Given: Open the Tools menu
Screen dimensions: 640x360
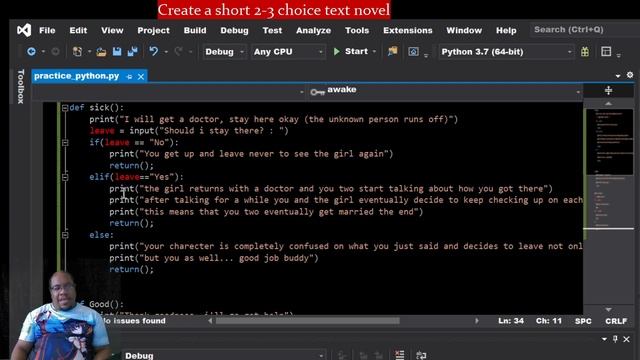Looking at the screenshot, I should point(357,30).
